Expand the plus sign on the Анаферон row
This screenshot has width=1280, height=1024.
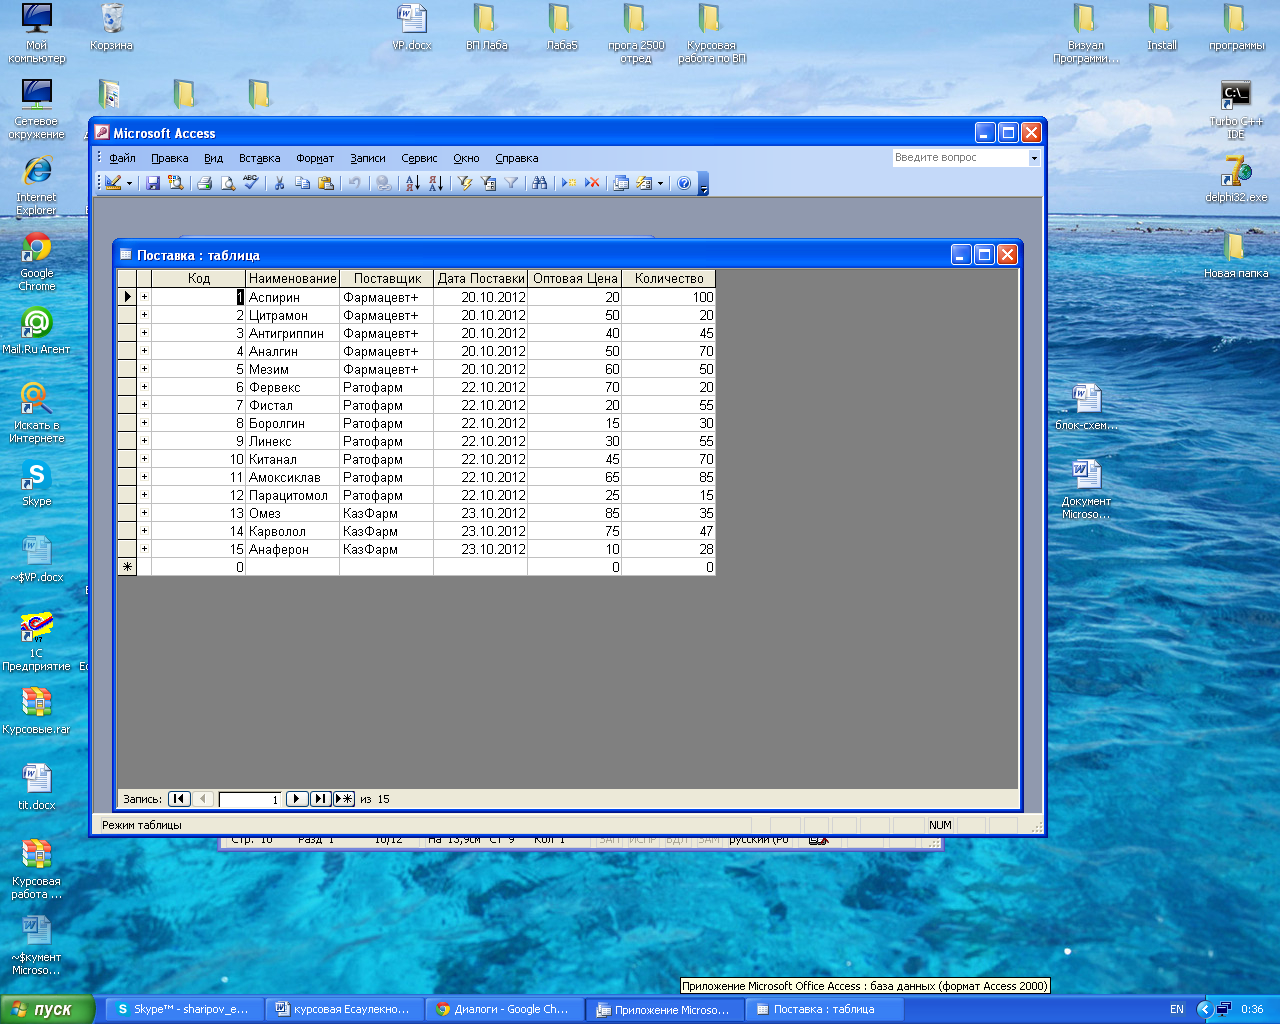pyautogui.click(x=144, y=549)
